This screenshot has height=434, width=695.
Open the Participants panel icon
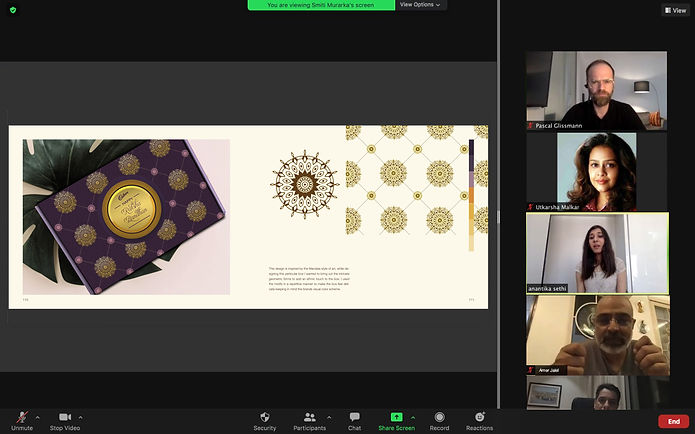pyautogui.click(x=309, y=417)
